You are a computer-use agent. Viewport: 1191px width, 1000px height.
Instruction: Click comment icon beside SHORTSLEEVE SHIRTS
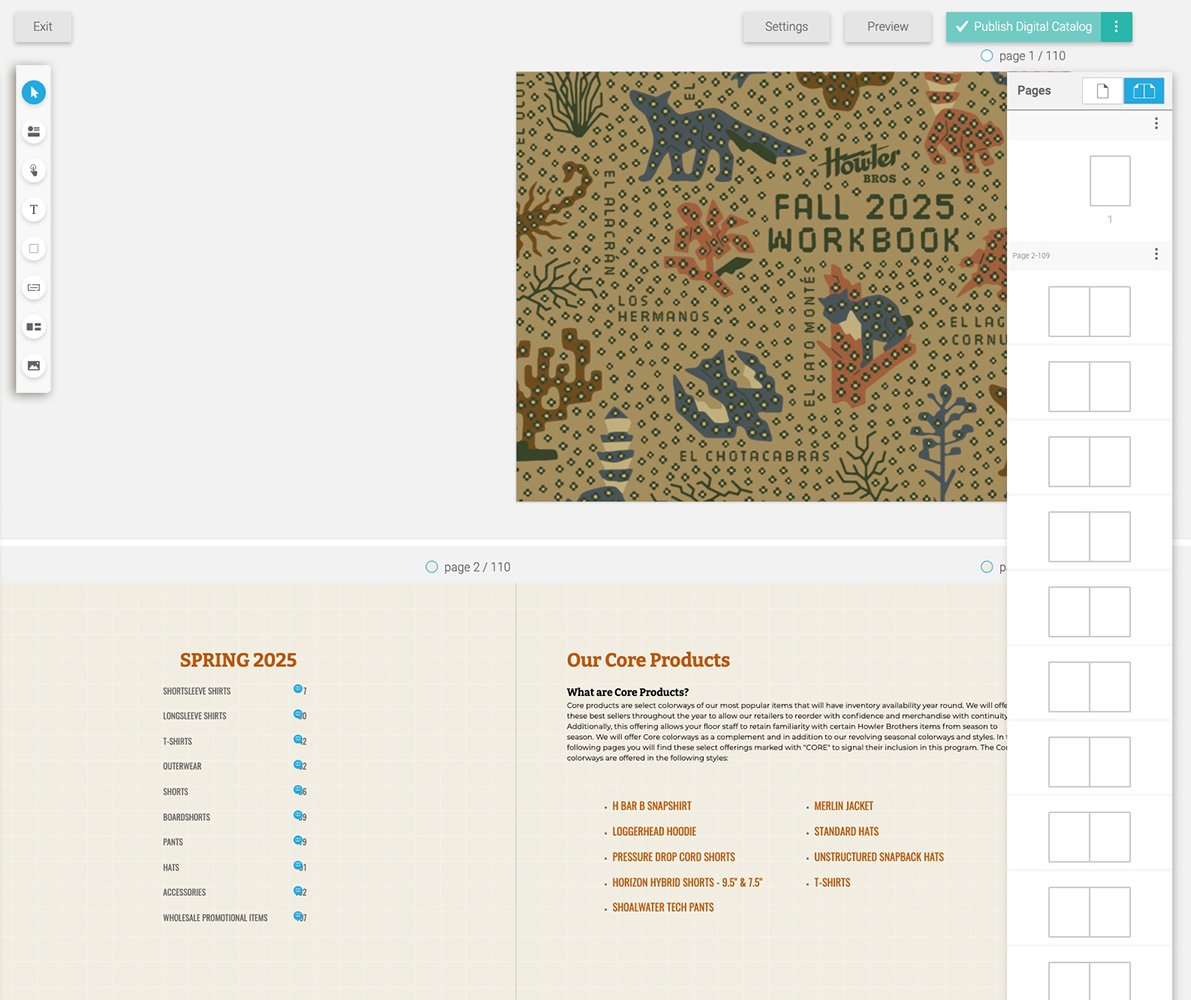pyautogui.click(x=299, y=689)
